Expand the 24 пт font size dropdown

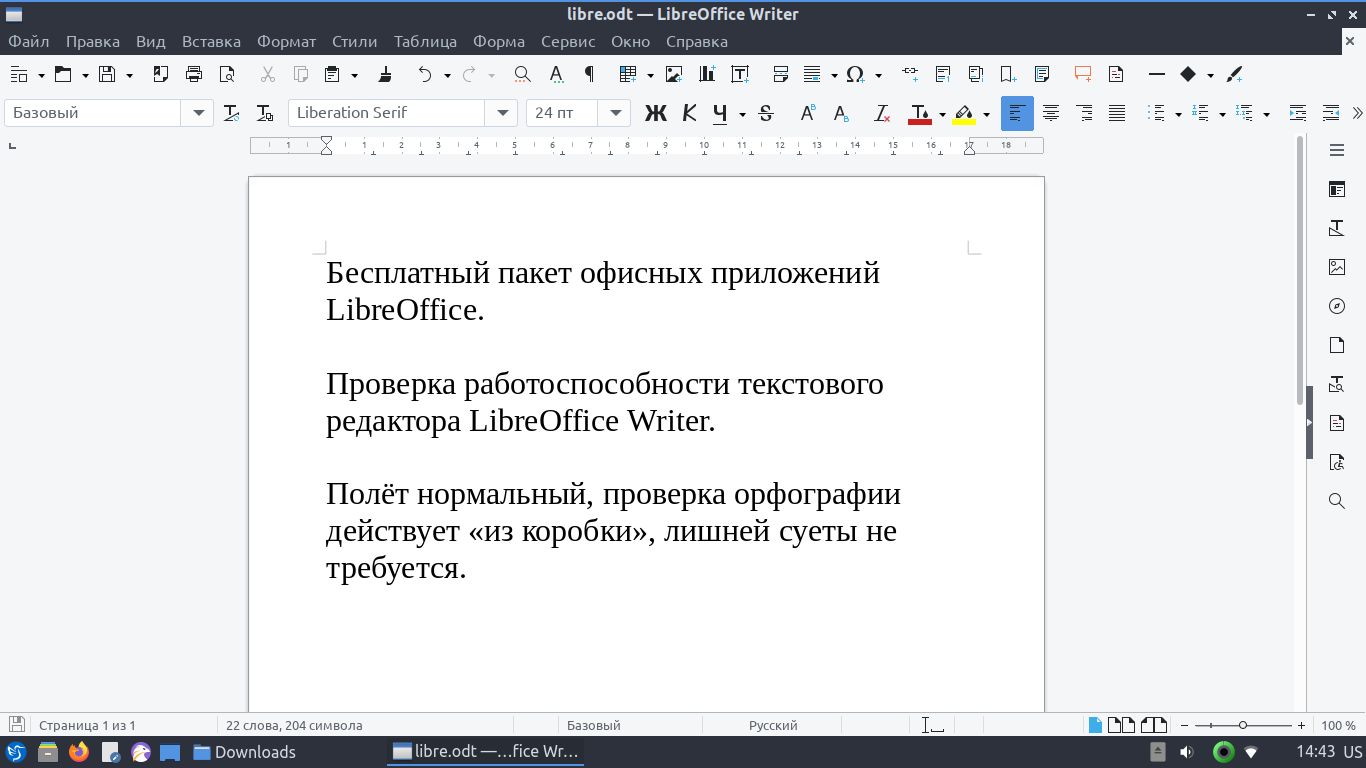pos(615,113)
